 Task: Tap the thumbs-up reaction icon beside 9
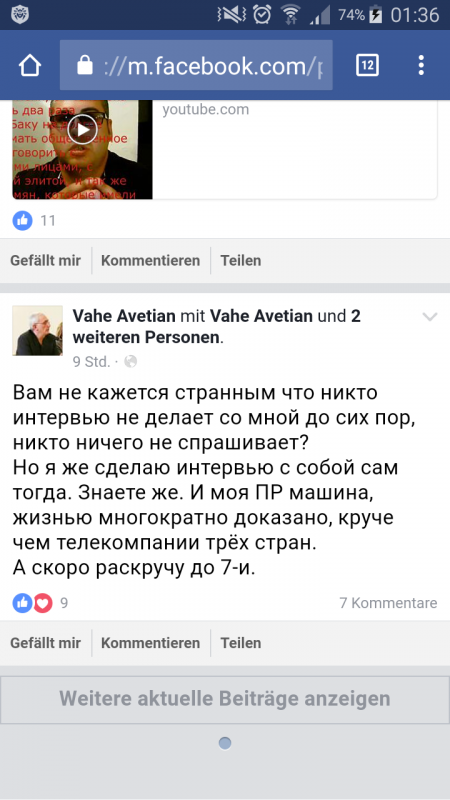(x=22, y=603)
